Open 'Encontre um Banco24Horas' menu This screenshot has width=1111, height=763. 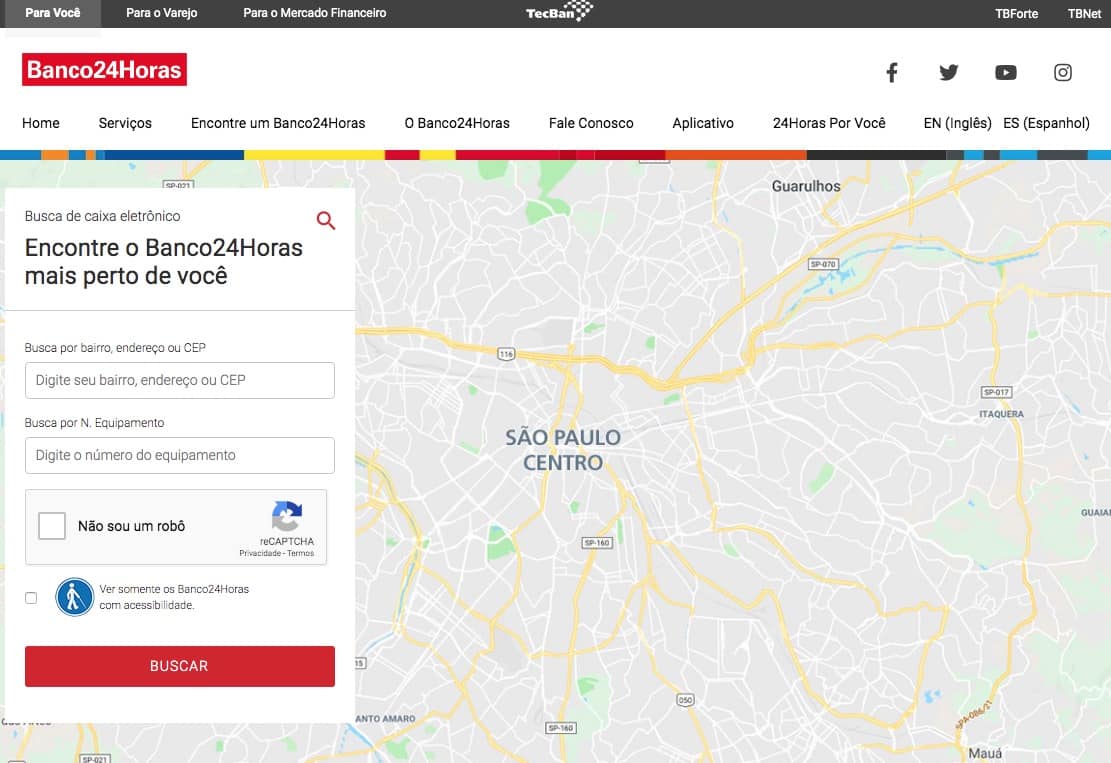278,123
